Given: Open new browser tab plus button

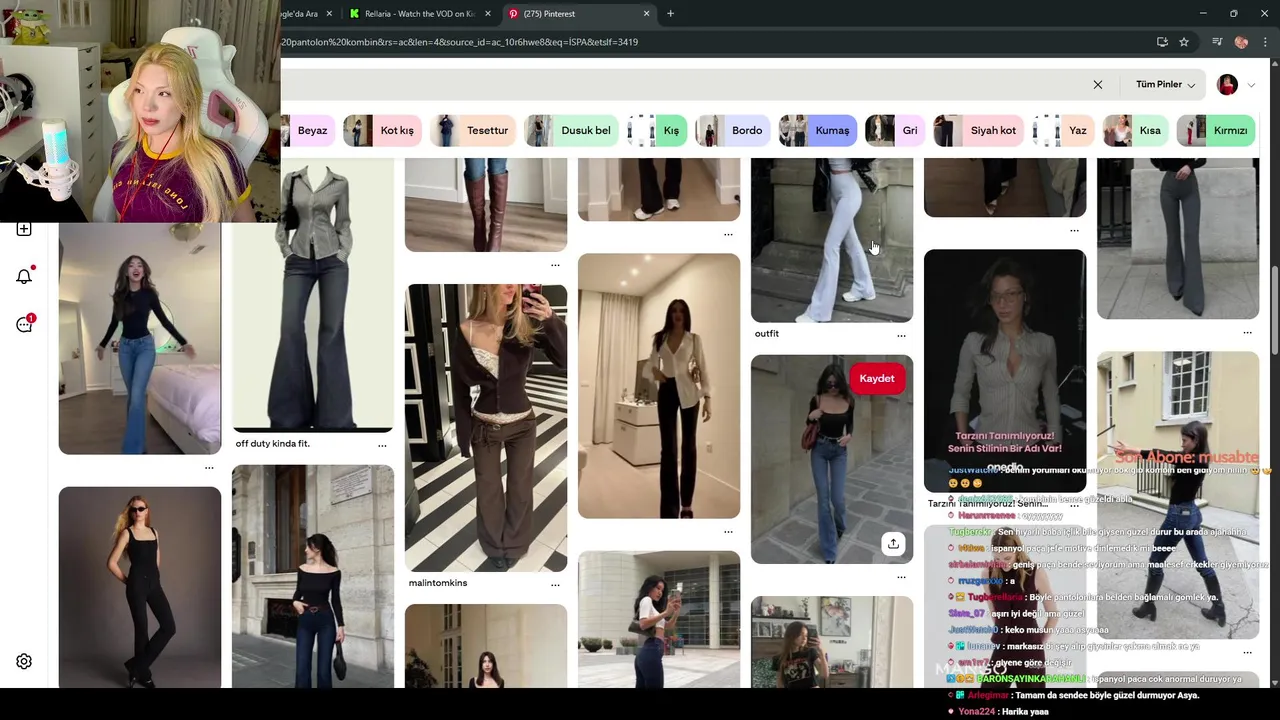Looking at the screenshot, I should [670, 14].
